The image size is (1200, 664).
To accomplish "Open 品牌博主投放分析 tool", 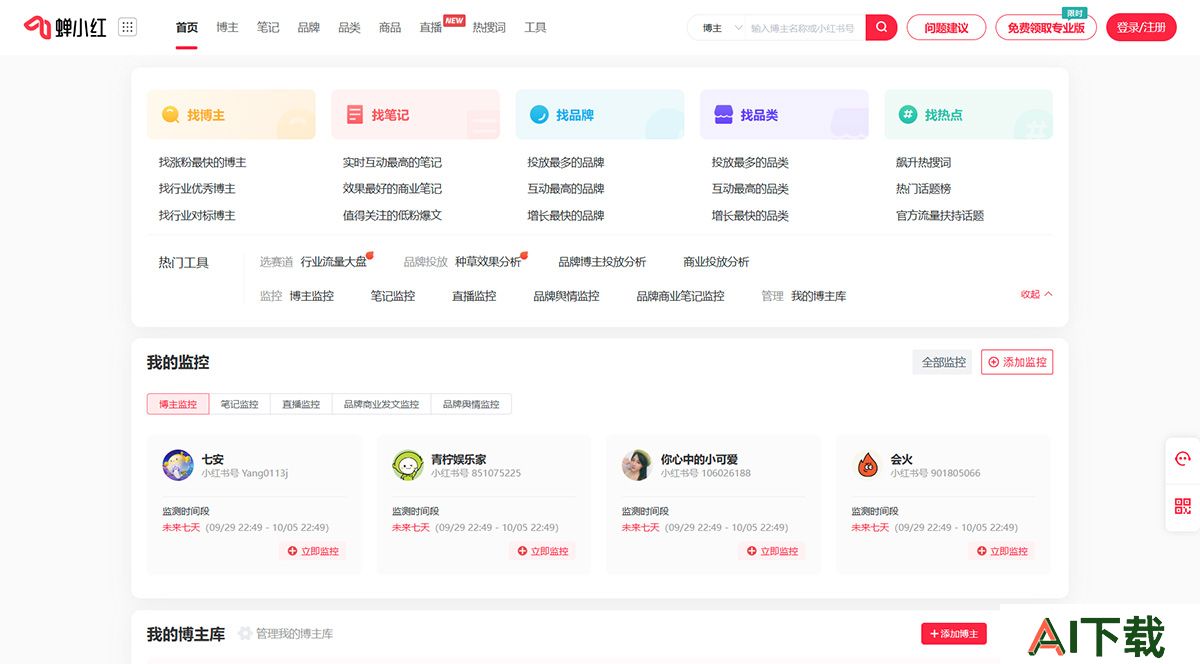I will (602, 262).
